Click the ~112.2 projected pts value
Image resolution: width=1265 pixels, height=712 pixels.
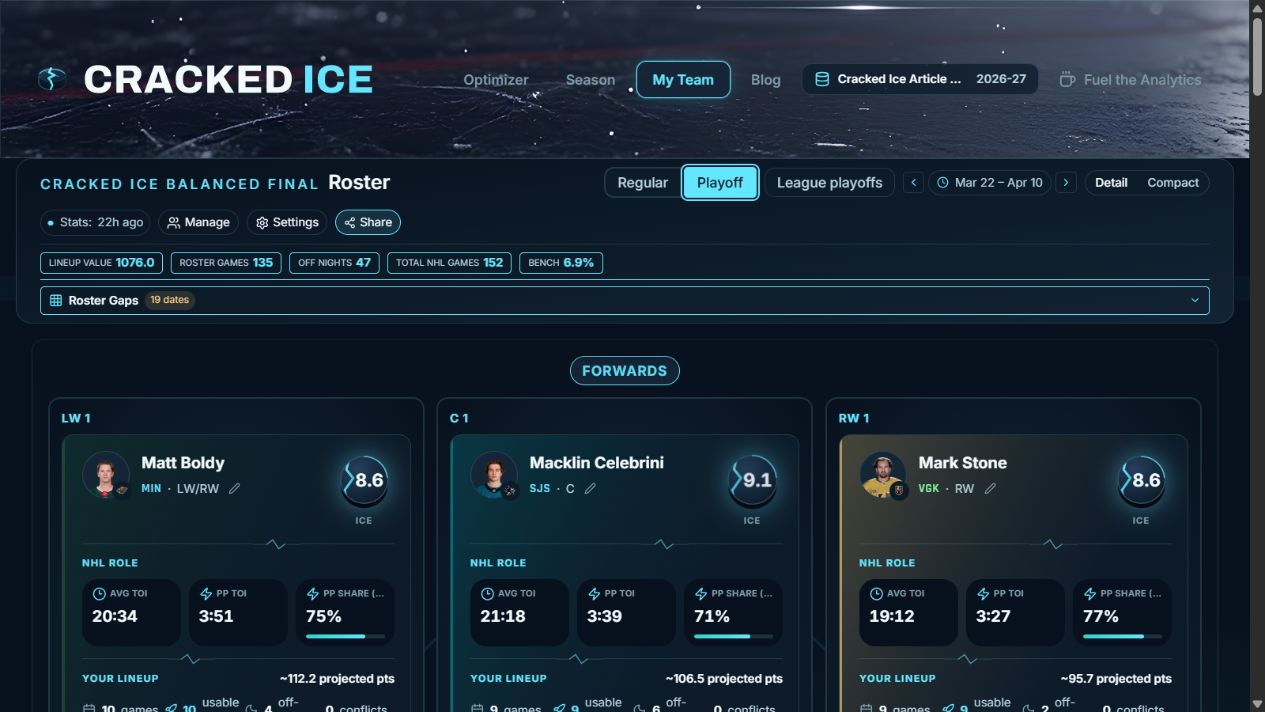[336, 679]
